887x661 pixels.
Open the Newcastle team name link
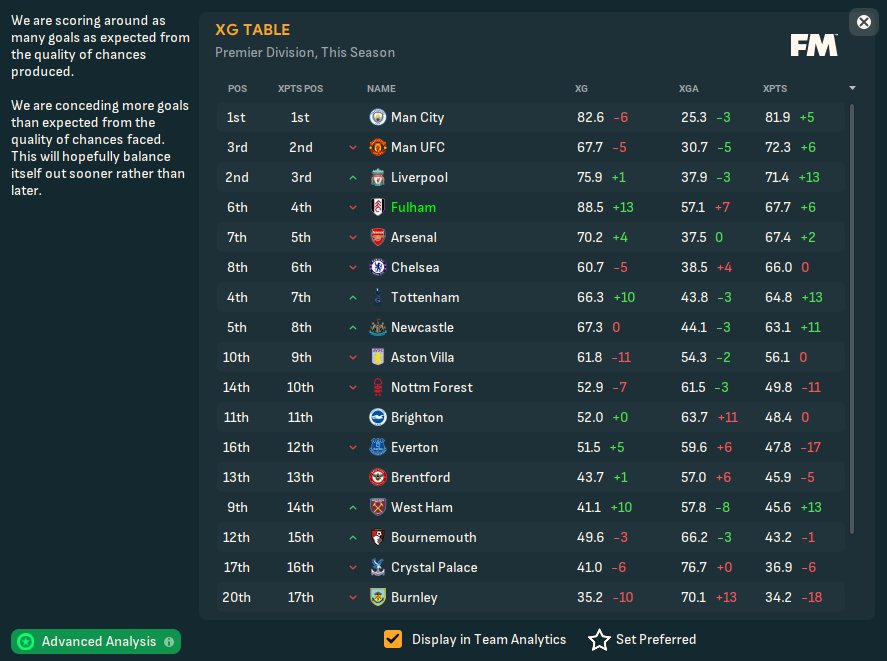(422, 327)
